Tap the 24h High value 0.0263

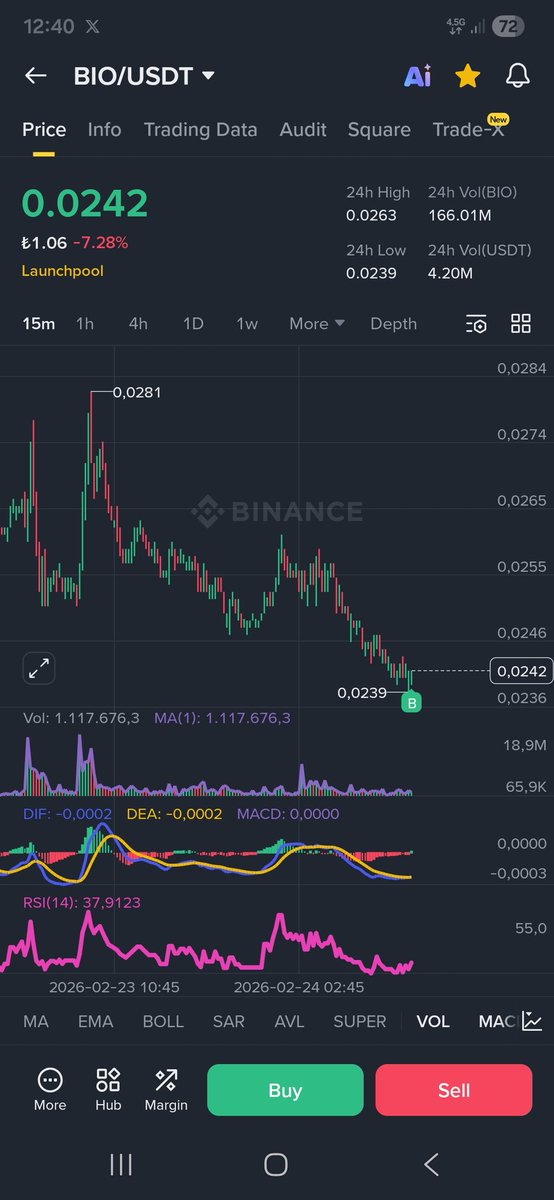click(372, 214)
